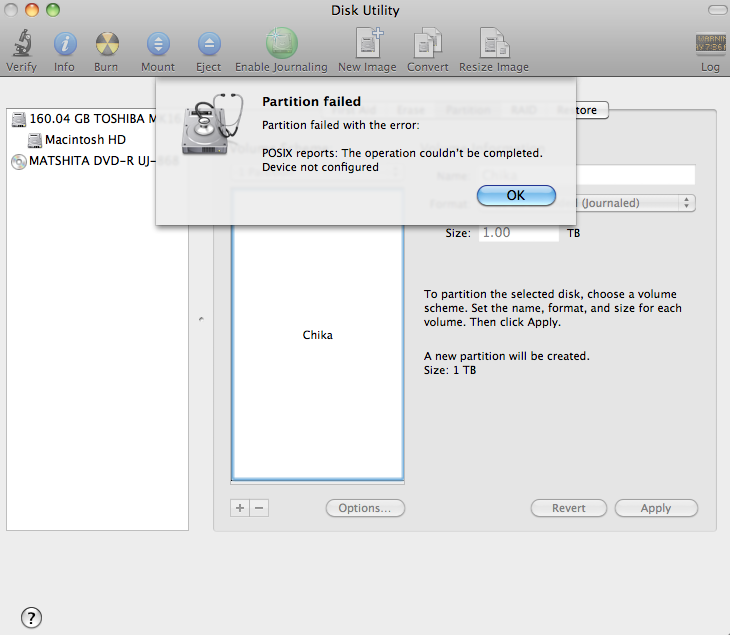Remove partition with minus button
730x635 pixels.
pos(259,508)
